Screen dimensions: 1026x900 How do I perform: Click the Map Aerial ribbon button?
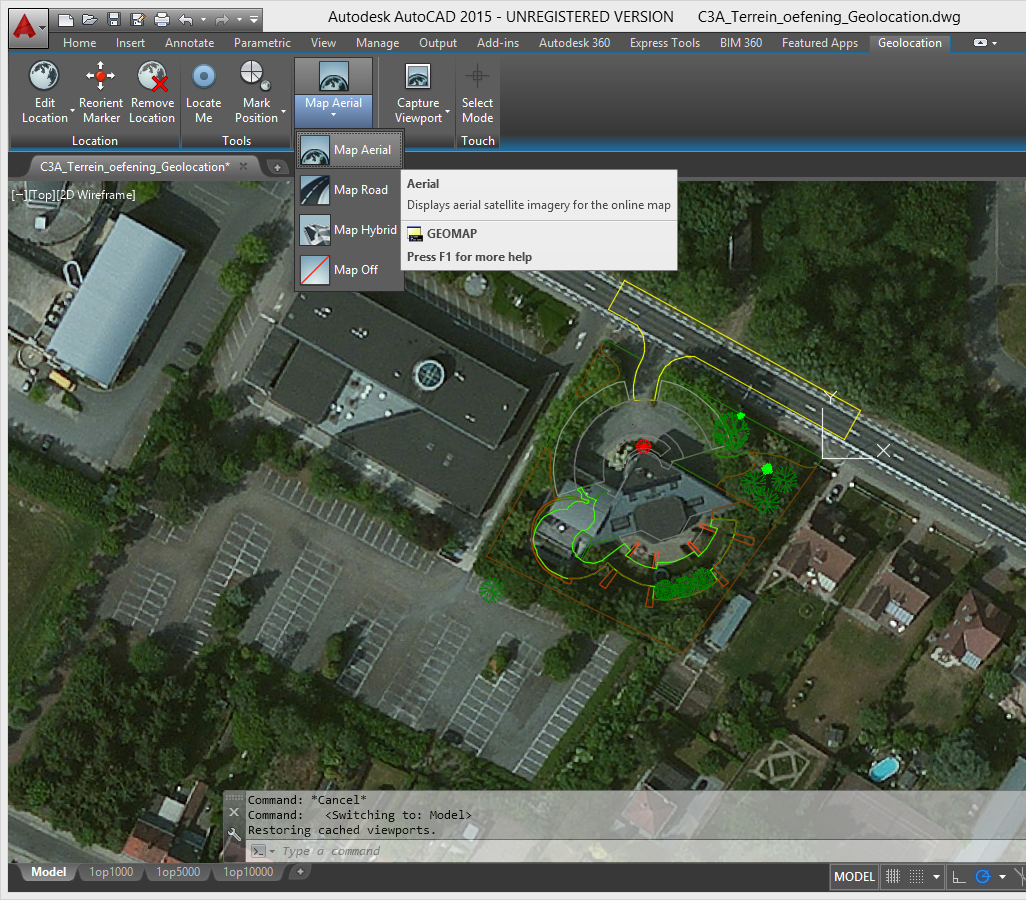(333, 92)
